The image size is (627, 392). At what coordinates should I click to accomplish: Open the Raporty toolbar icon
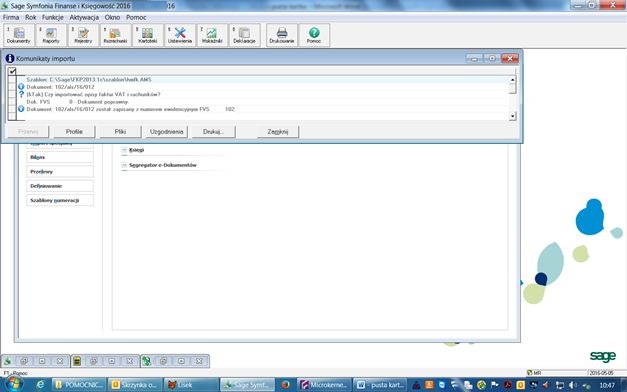click(51, 35)
